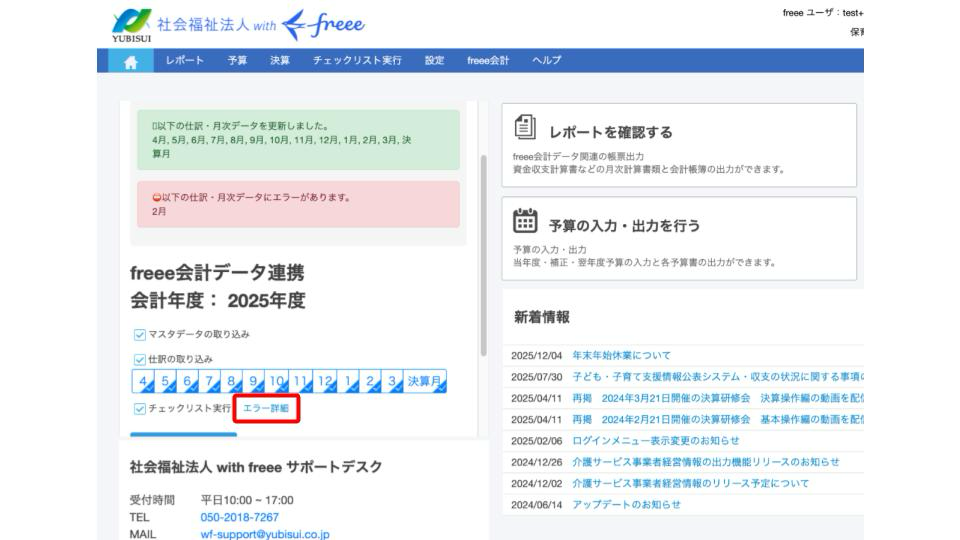Image resolution: width=960 pixels, height=540 pixels.
Task: Click the 2025/12/04 news date
Action: (536, 355)
